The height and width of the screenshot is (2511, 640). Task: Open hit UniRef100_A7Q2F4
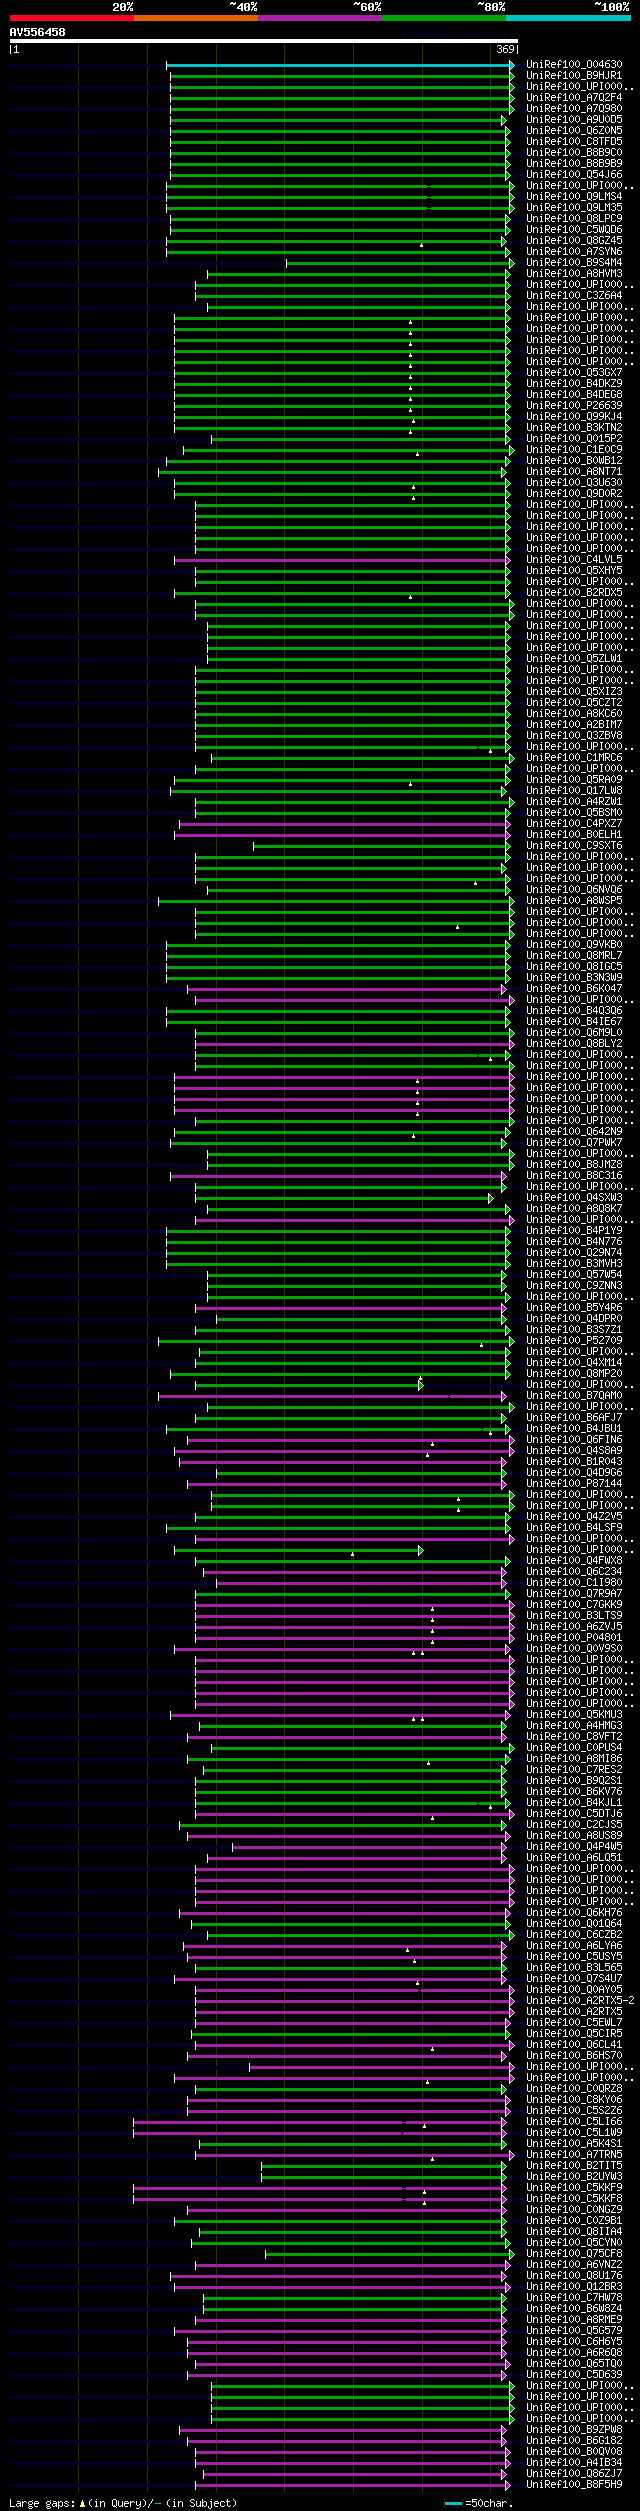point(574,98)
